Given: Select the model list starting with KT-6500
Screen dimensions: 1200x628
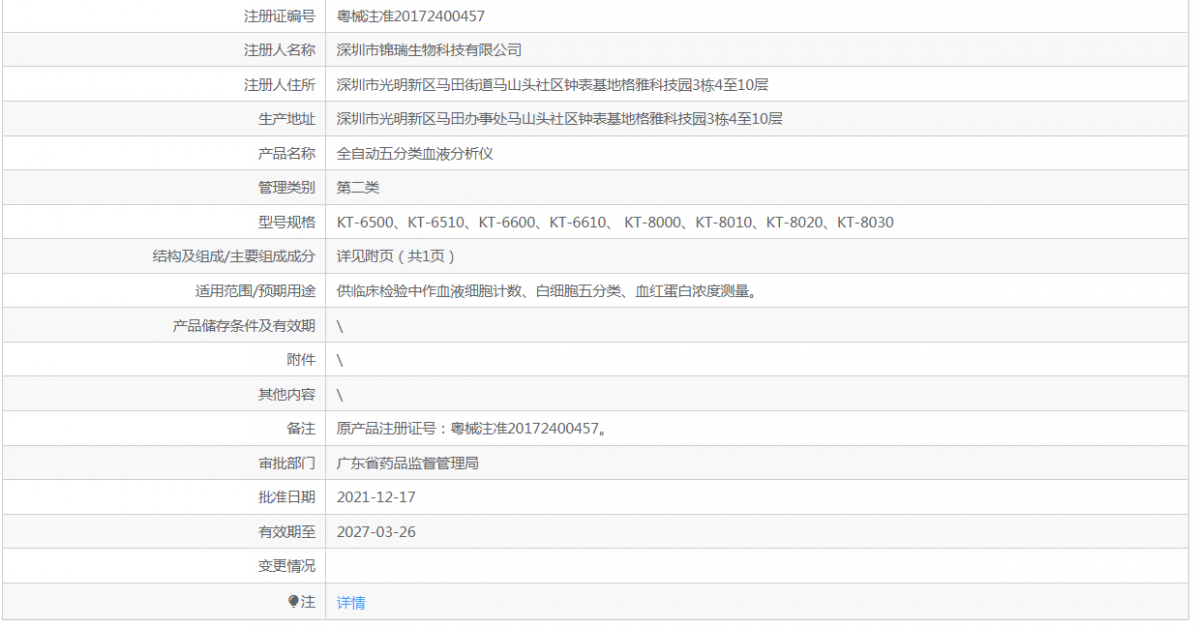Looking at the screenshot, I should pyautogui.click(x=615, y=222).
